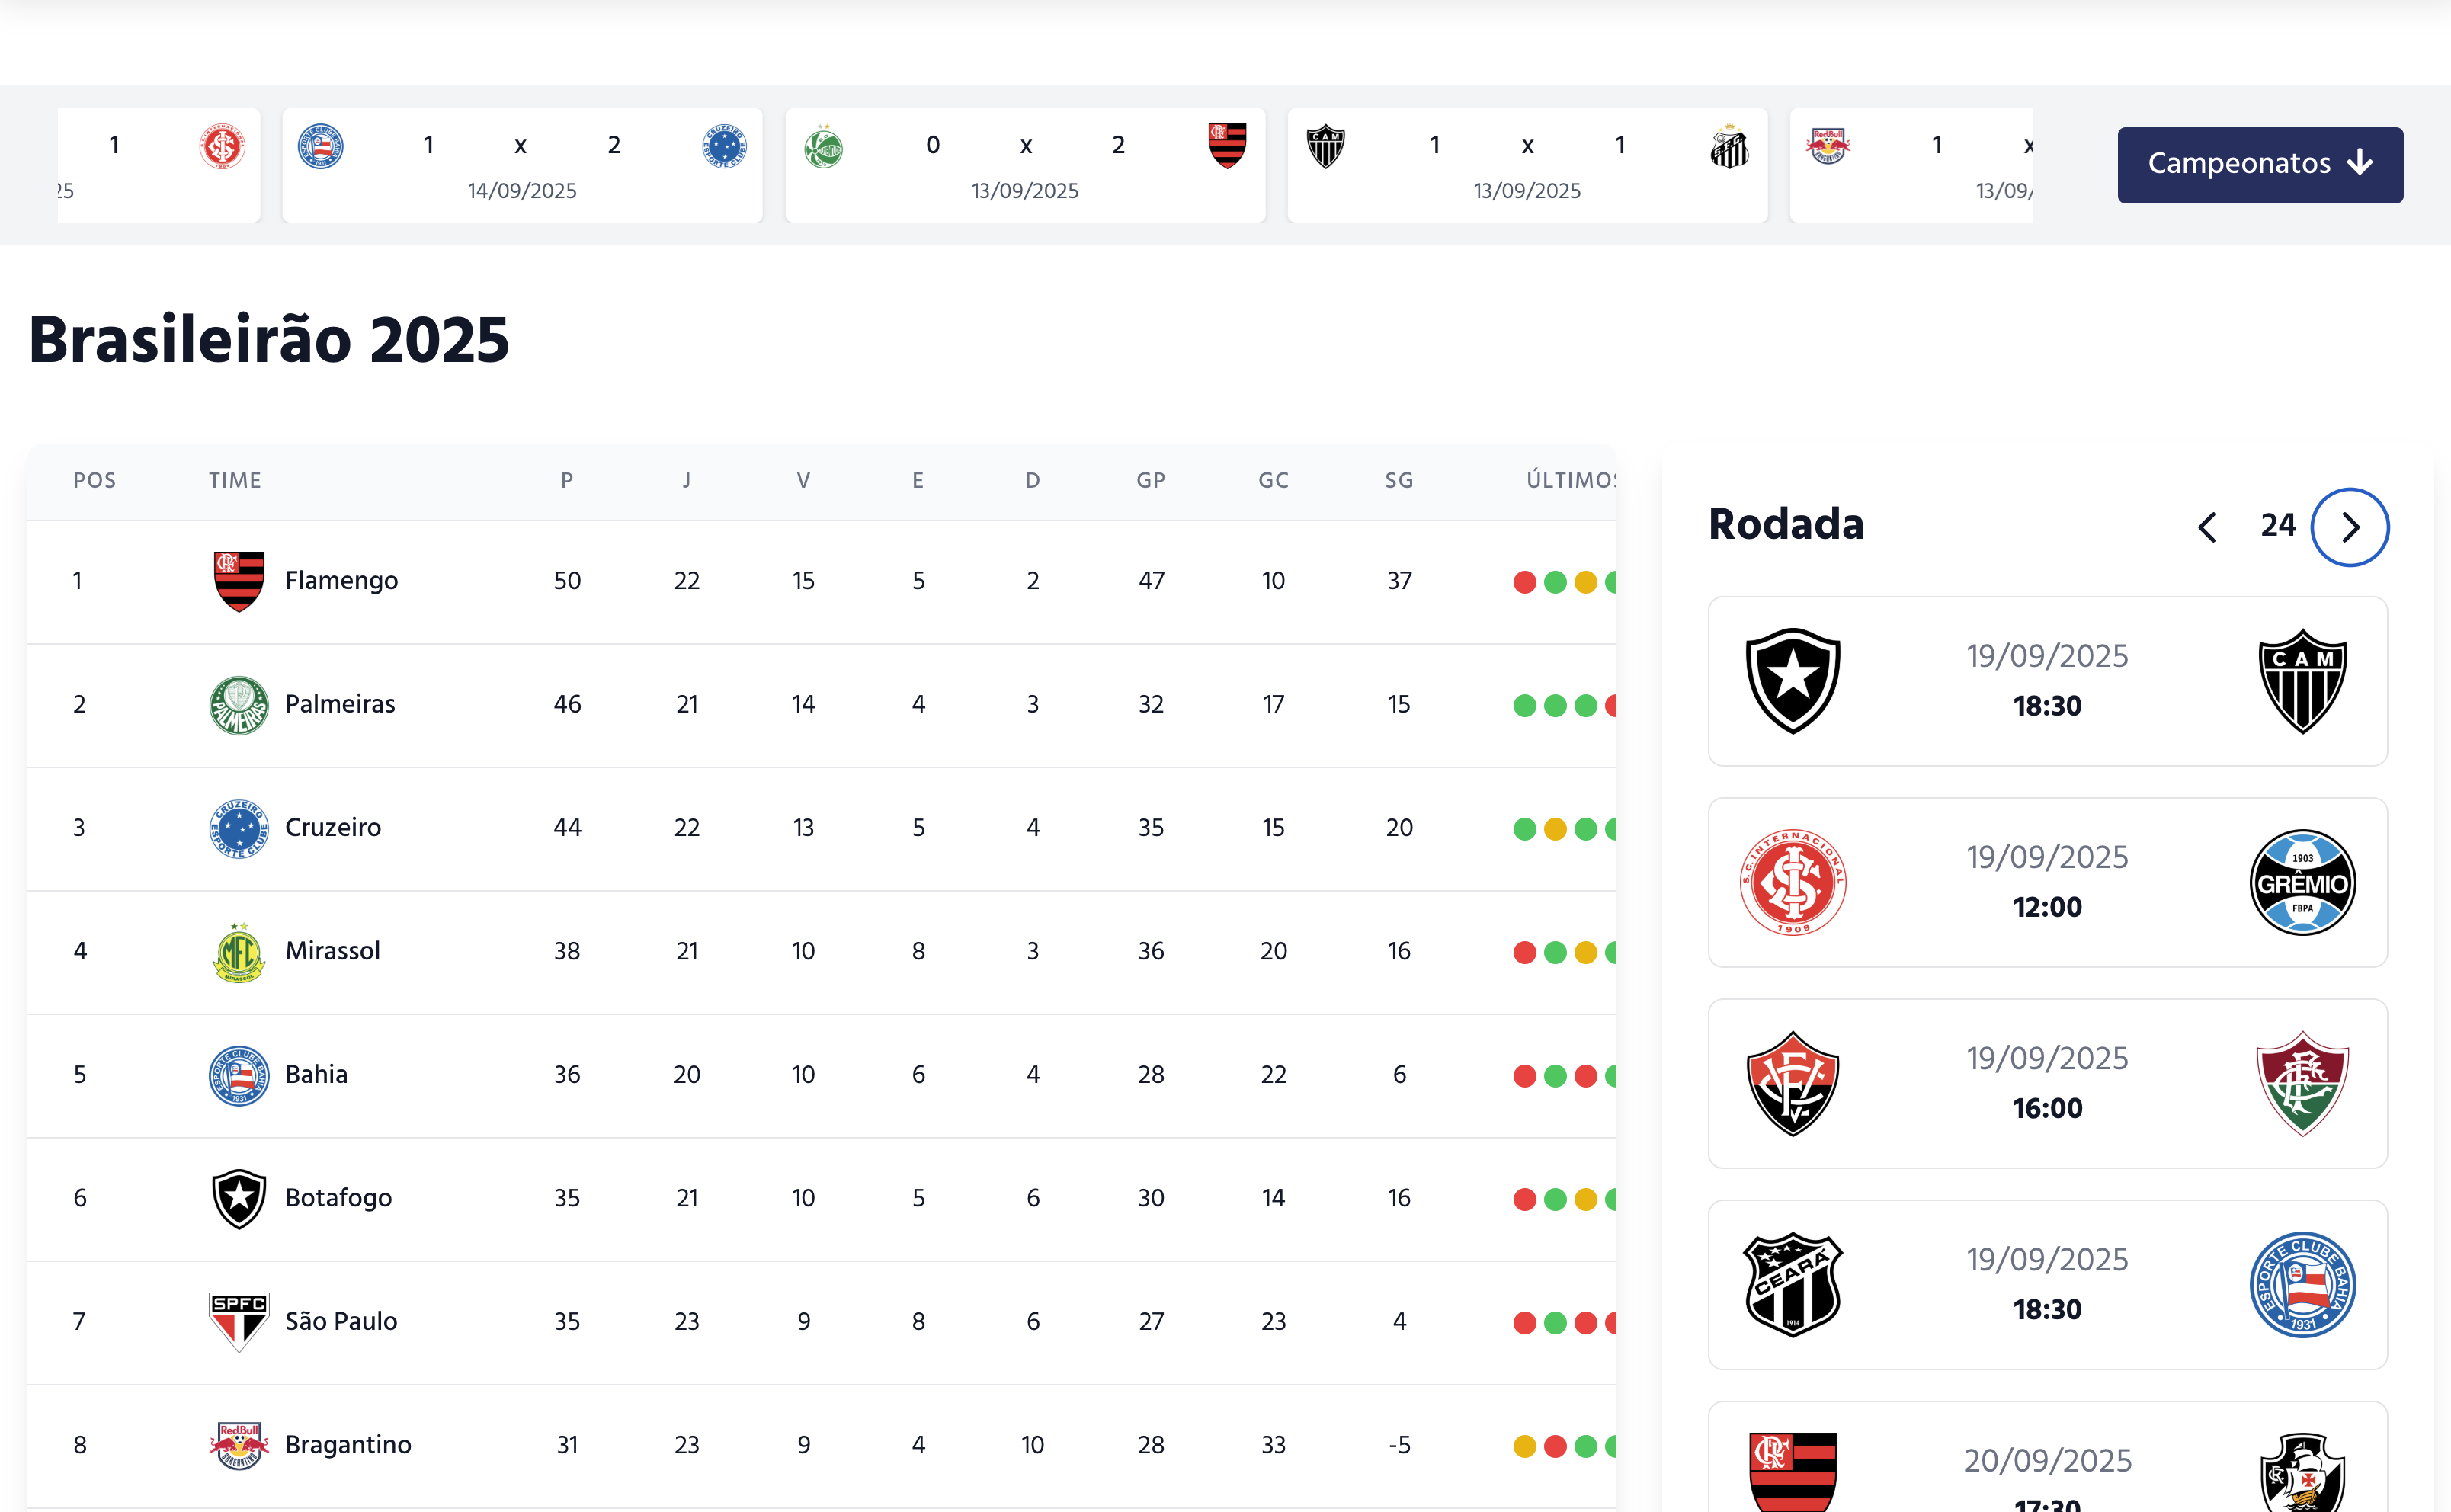Image resolution: width=2451 pixels, height=1512 pixels.
Task: Open the Botafogo vs Atlético Mineiro fixture
Action: click(x=2047, y=681)
